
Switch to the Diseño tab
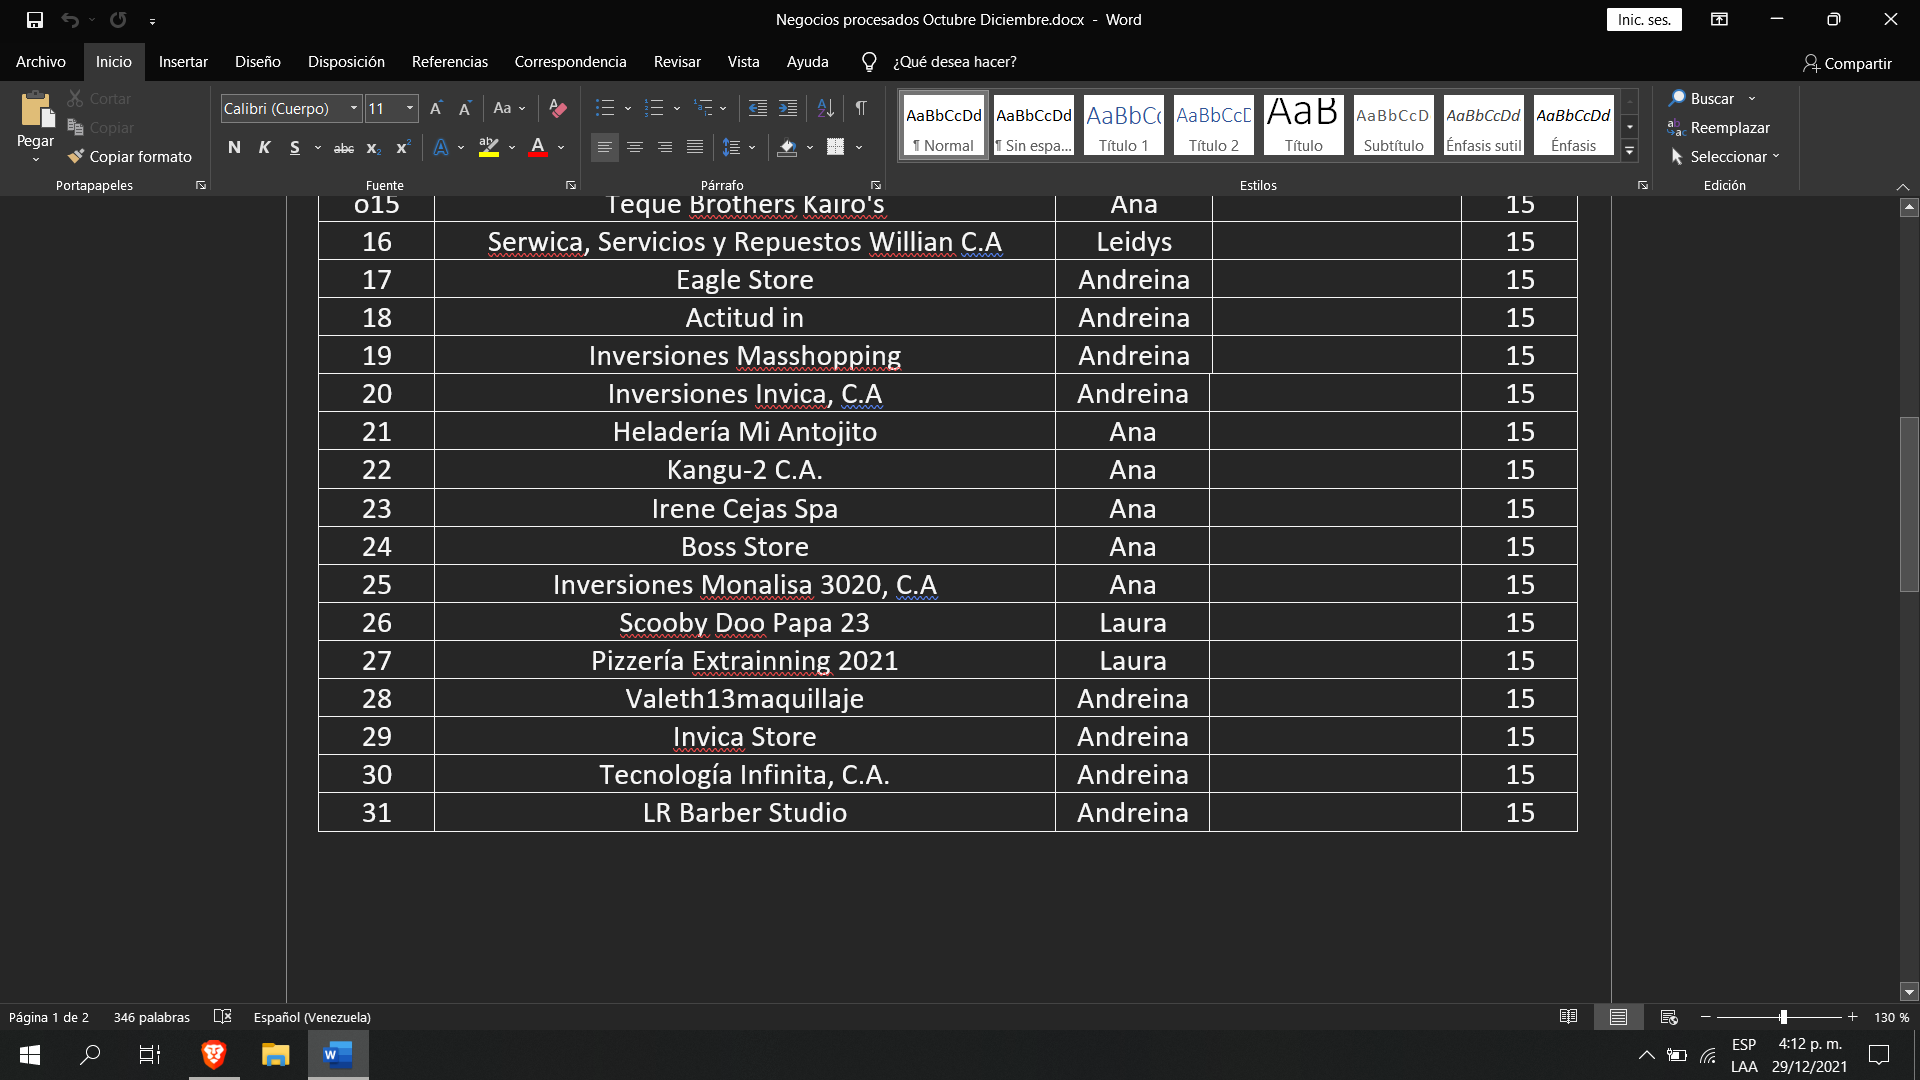click(258, 62)
